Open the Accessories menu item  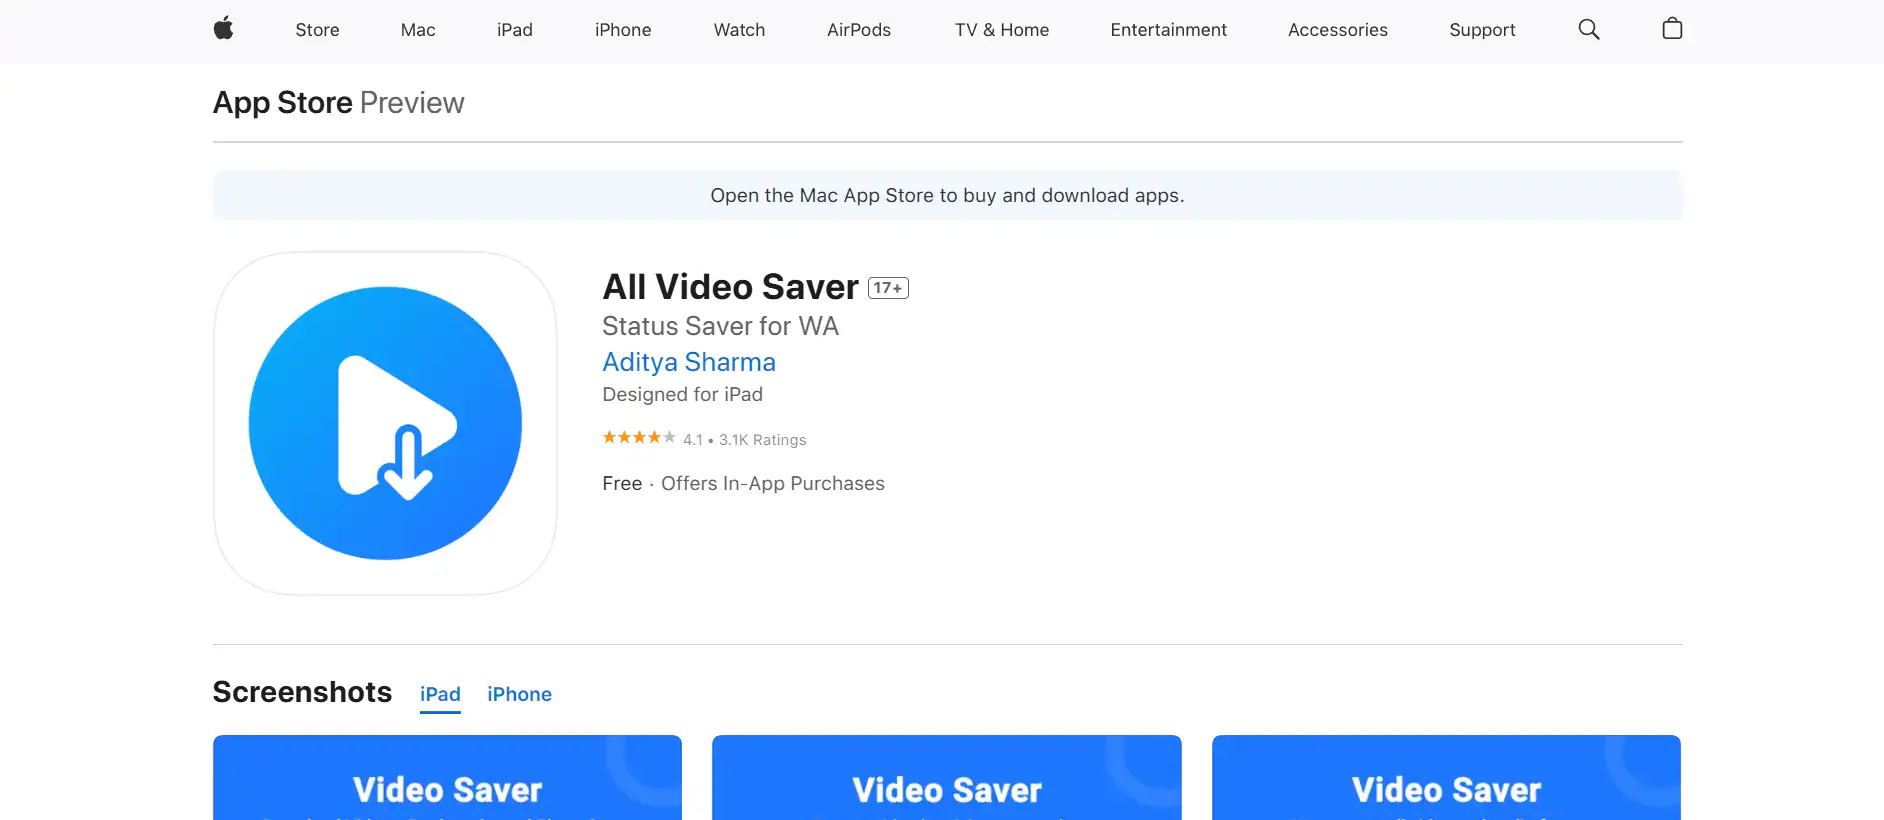(x=1338, y=30)
